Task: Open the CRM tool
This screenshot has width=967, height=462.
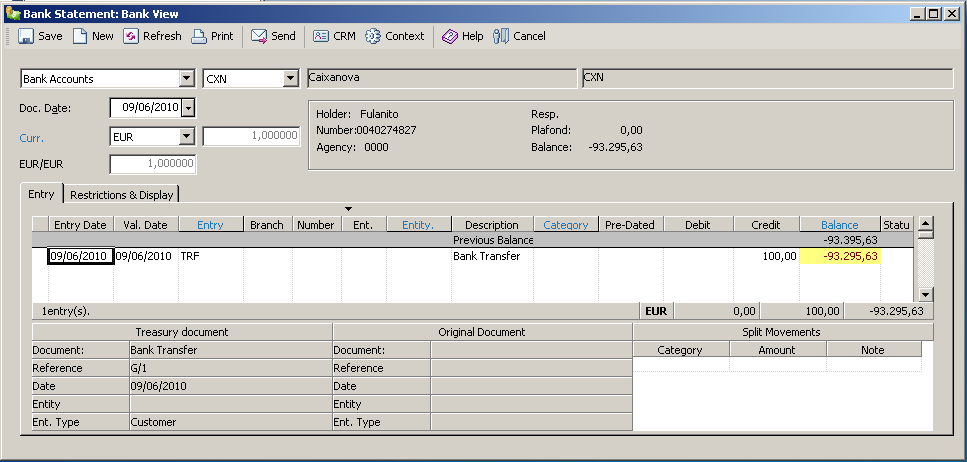Action: [321, 36]
